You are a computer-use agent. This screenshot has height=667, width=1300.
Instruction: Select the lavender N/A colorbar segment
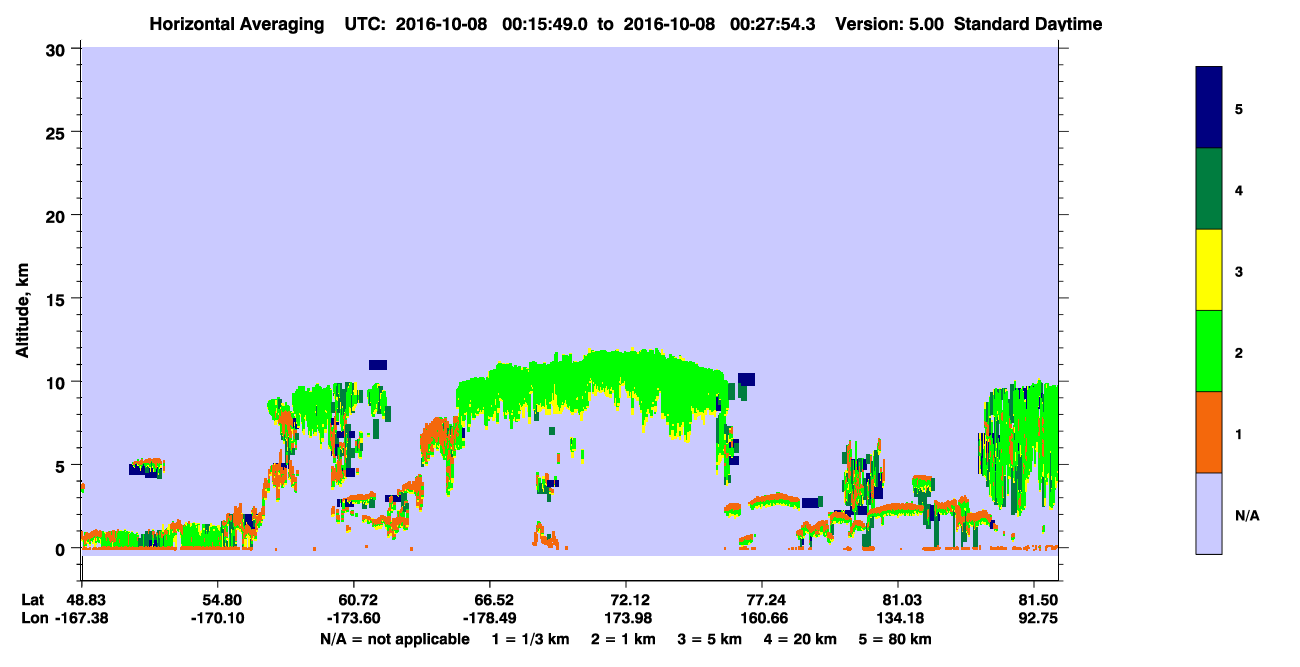click(x=1209, y=513)
